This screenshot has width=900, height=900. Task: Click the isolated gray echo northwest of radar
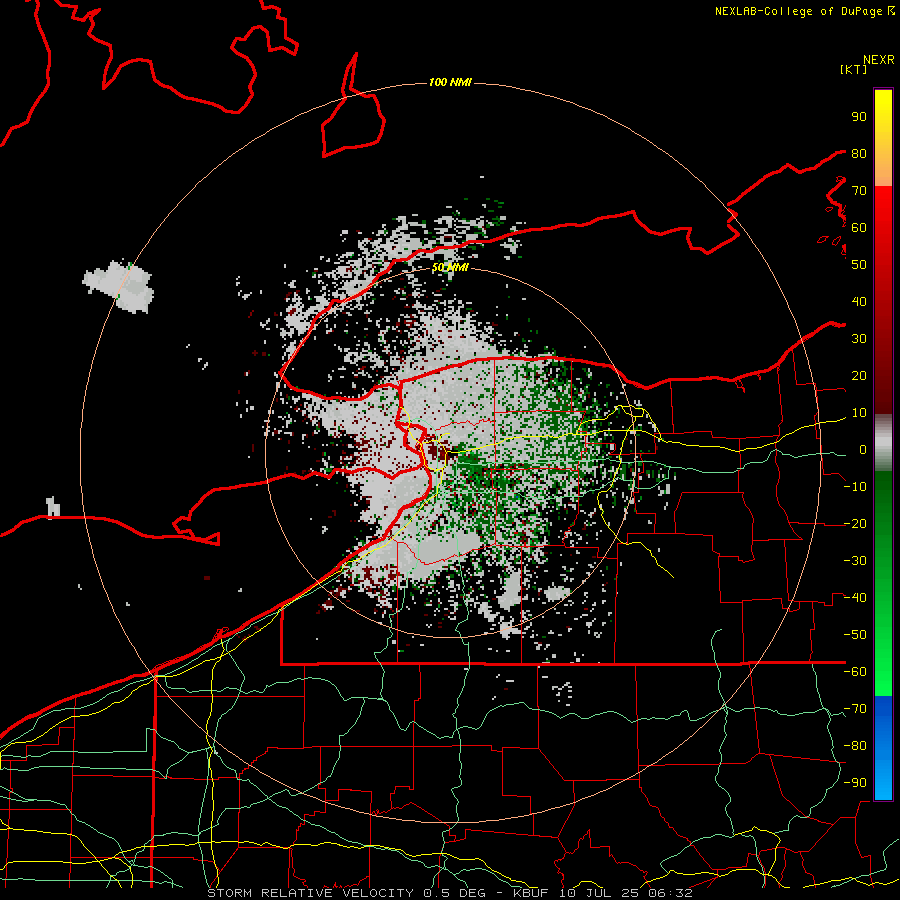click(x=121, y=286)
